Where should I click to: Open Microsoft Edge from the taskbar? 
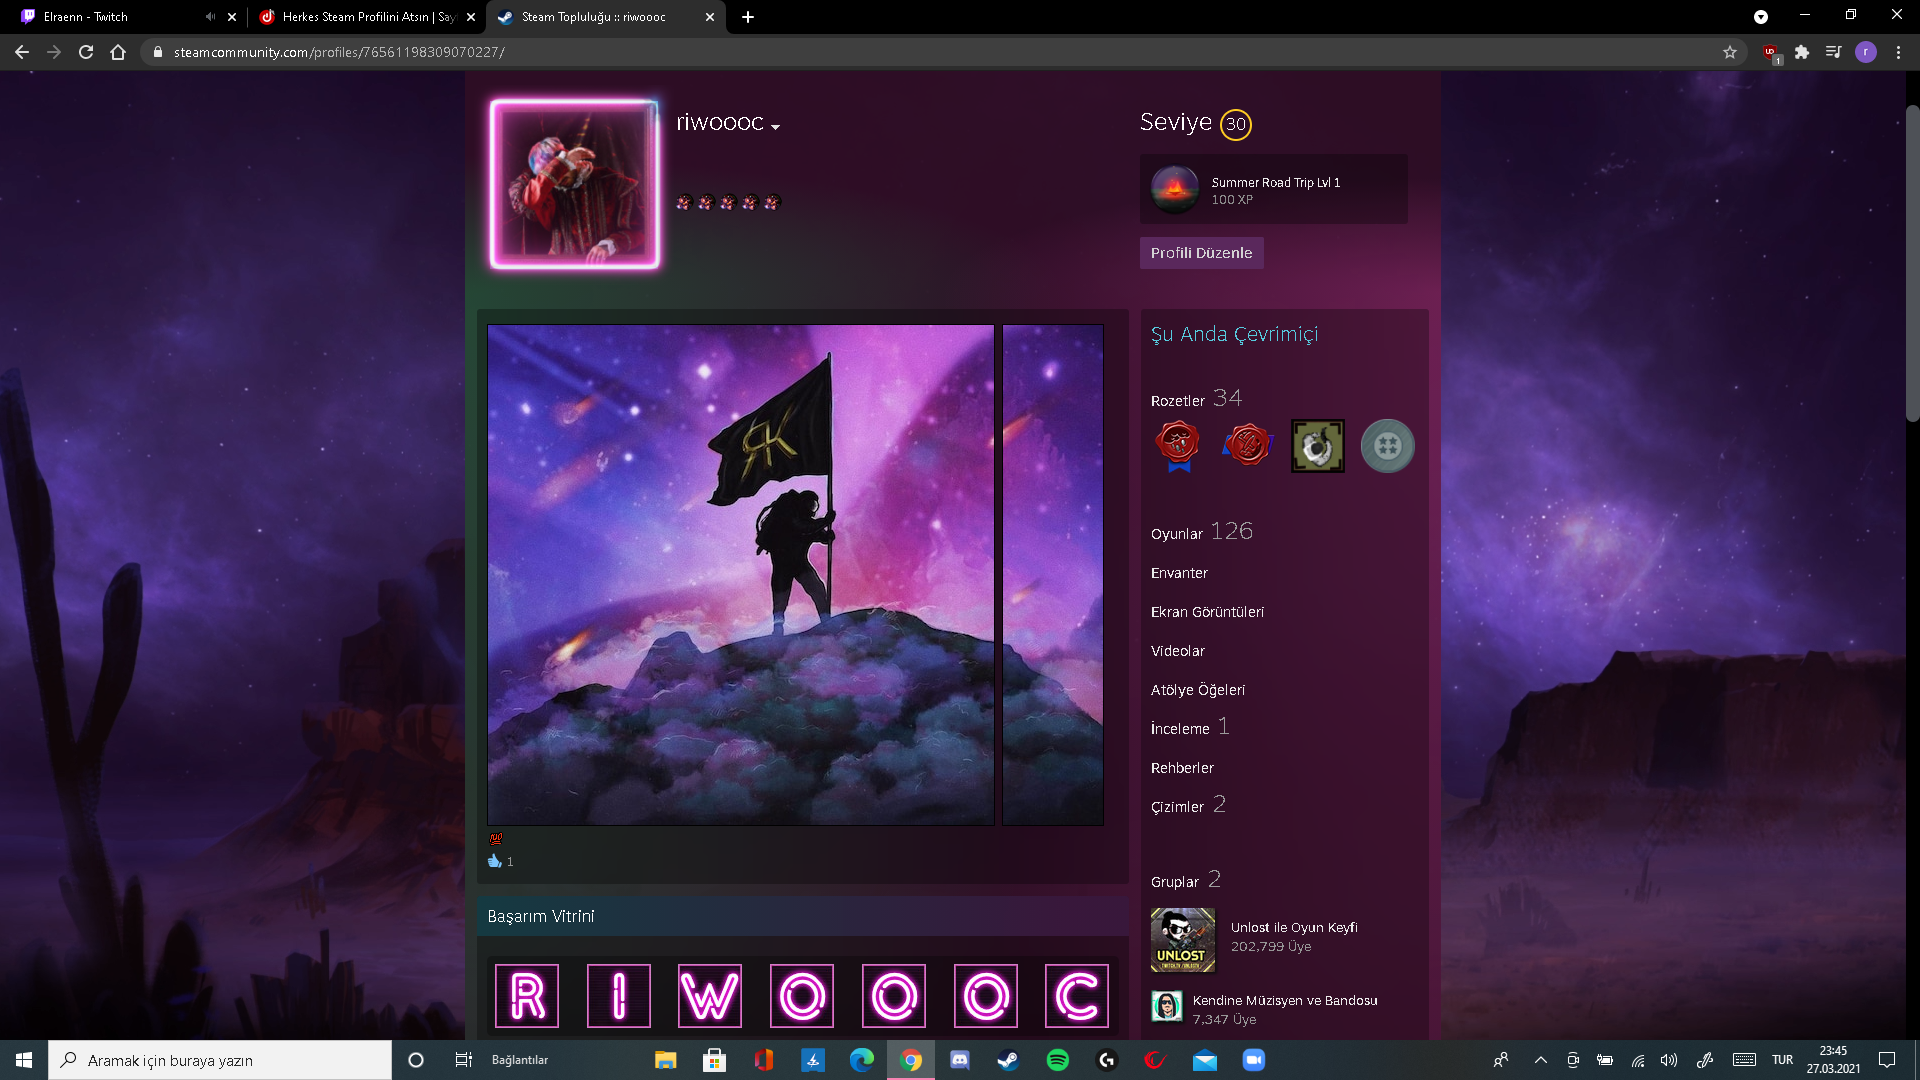point(861,1060)
